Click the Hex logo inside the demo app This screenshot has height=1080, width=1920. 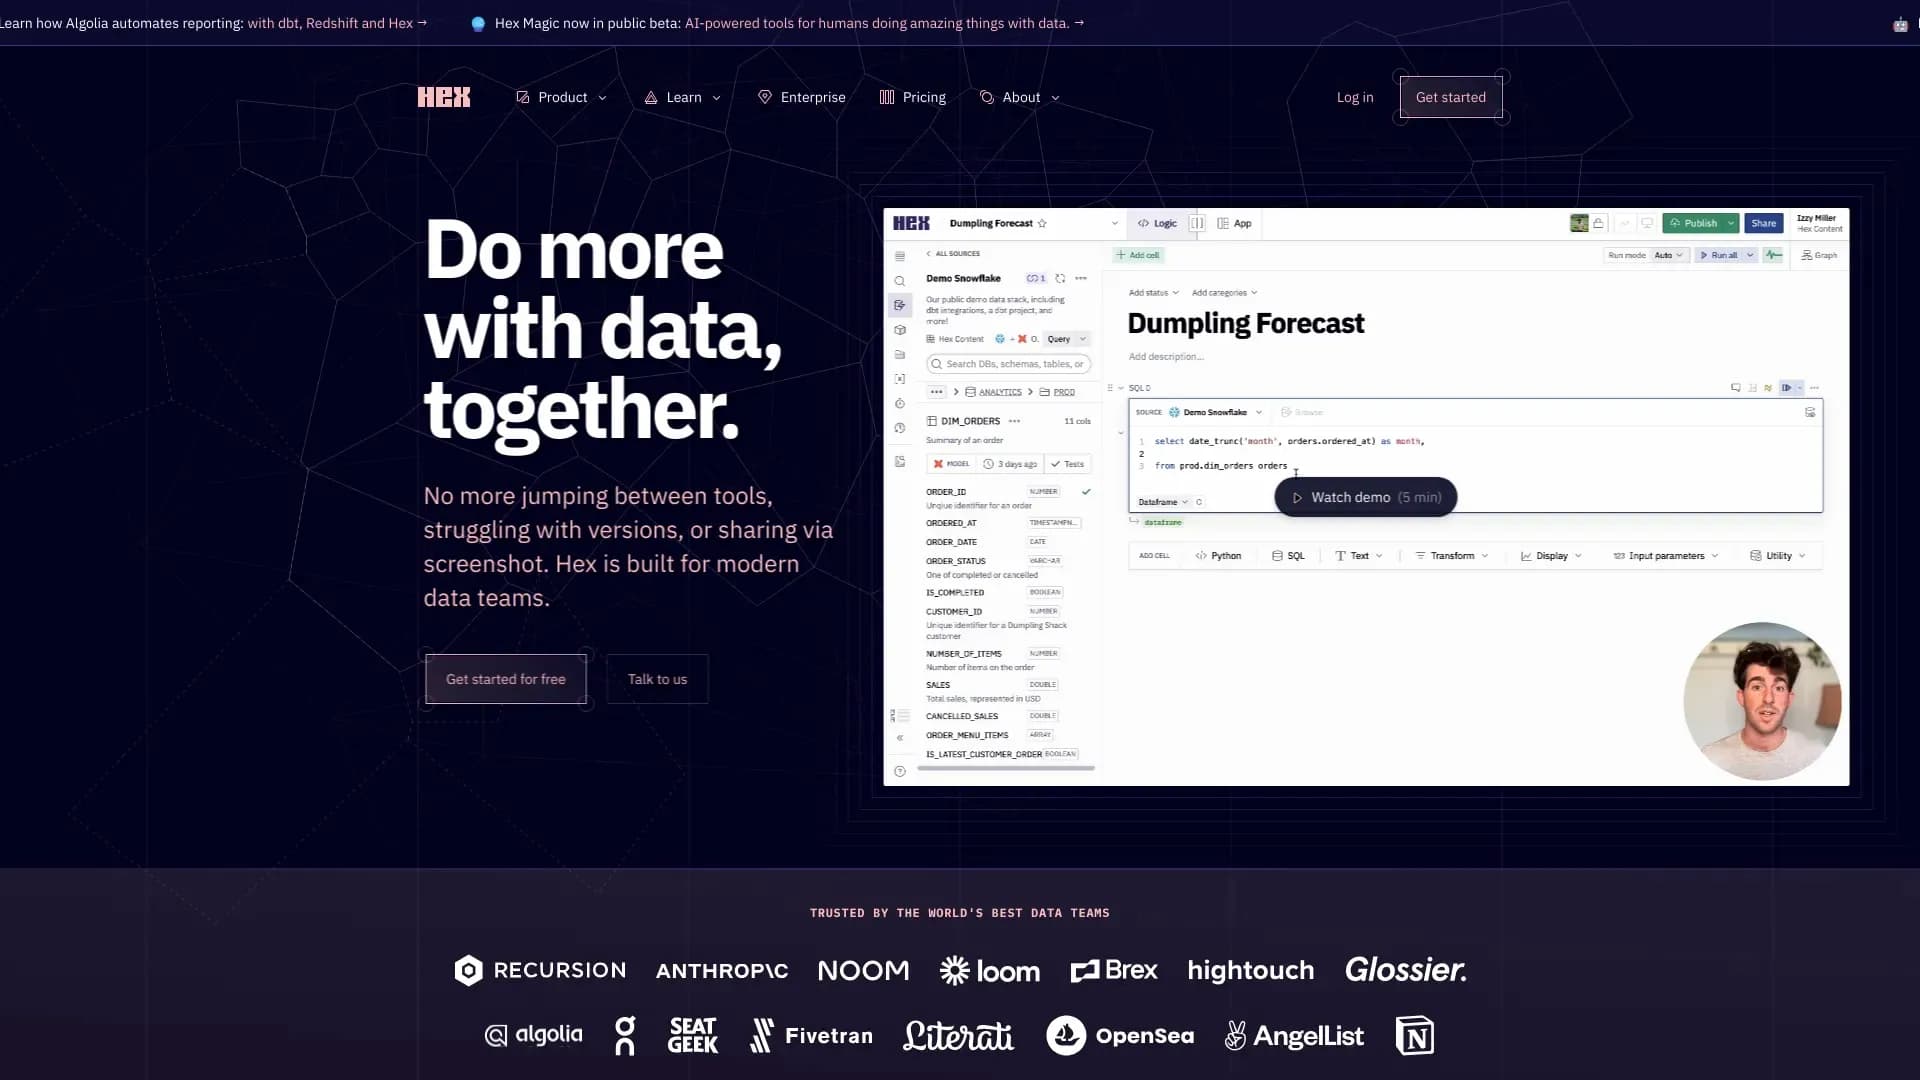[911, 223]
